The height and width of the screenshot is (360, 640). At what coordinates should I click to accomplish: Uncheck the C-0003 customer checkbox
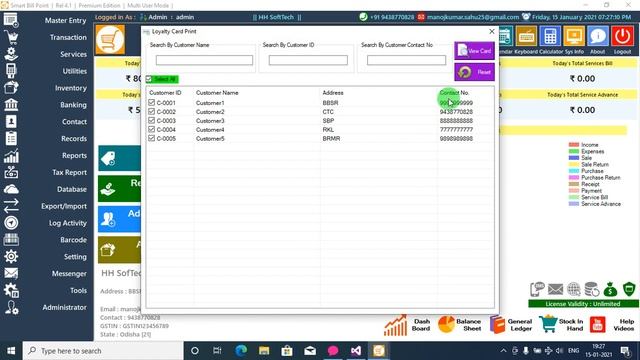[151, 120]
